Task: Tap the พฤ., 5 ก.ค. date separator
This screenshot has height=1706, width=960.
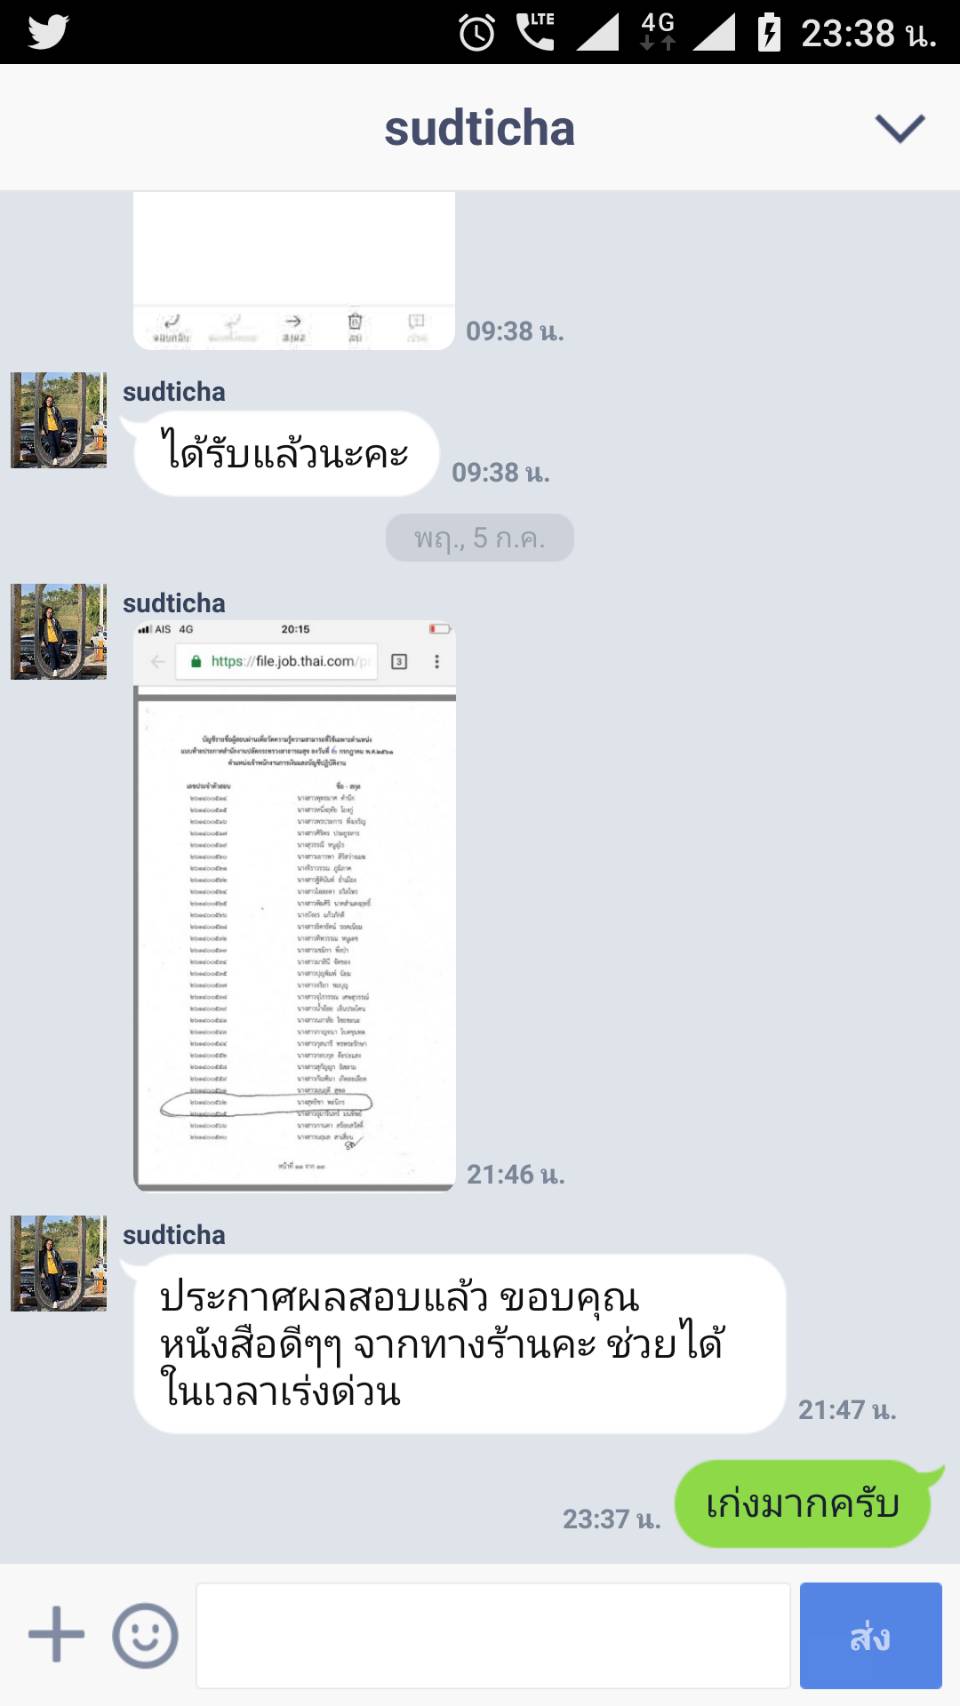Action: [480, 538]
